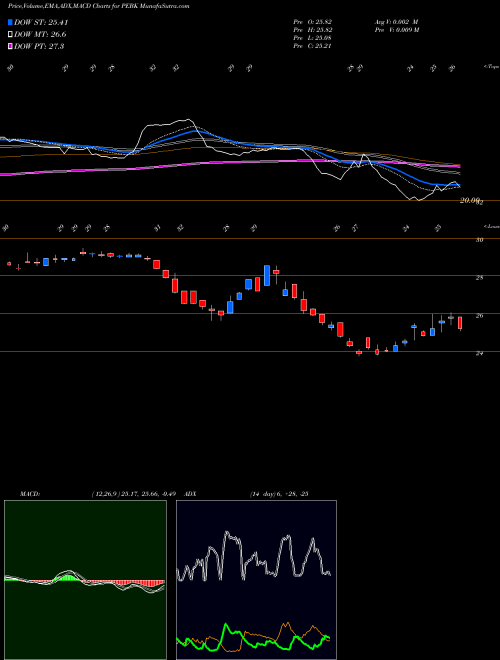Click the ADX panel label
The image size is (500, 660).
[190, 494]
